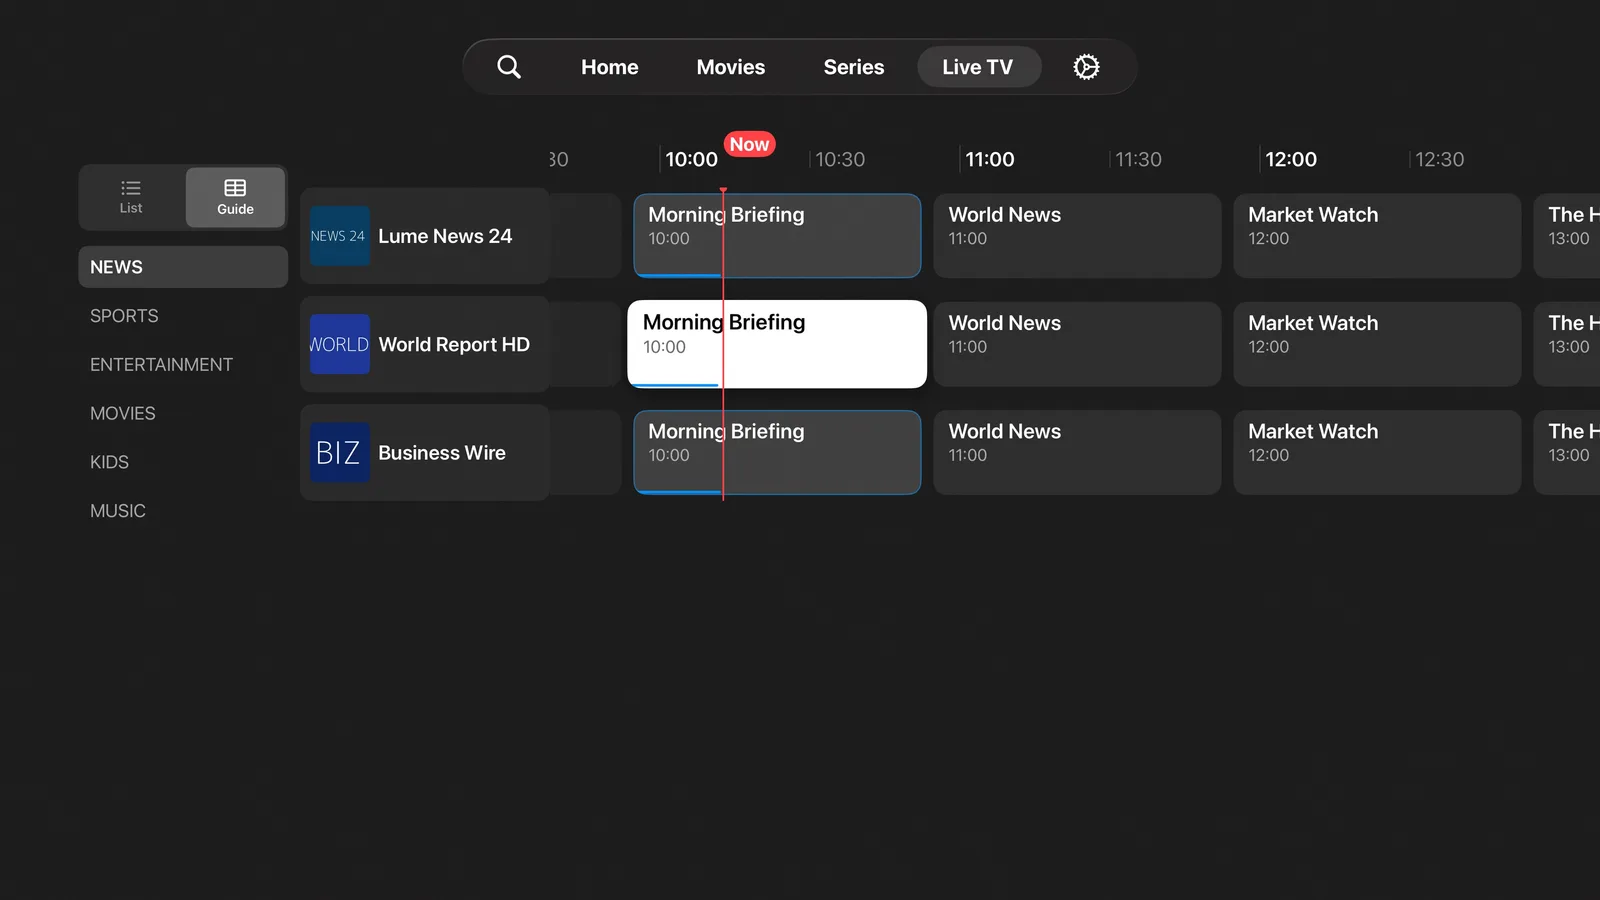Open World News 11:00 on Business Wire
This screenshot has height=900, width=1600.
1077,453
